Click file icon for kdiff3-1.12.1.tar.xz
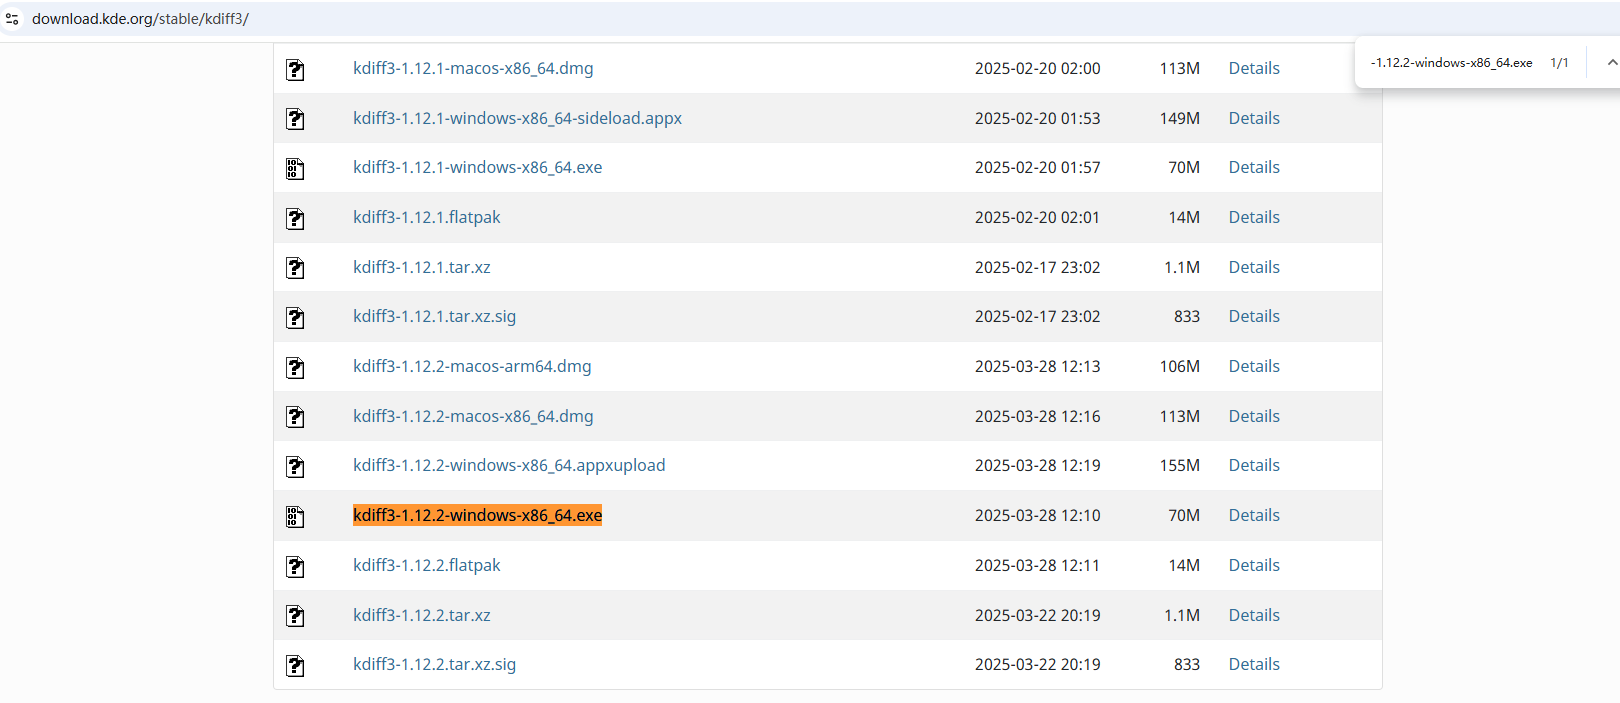1620x703 pixels. (295, 268)
